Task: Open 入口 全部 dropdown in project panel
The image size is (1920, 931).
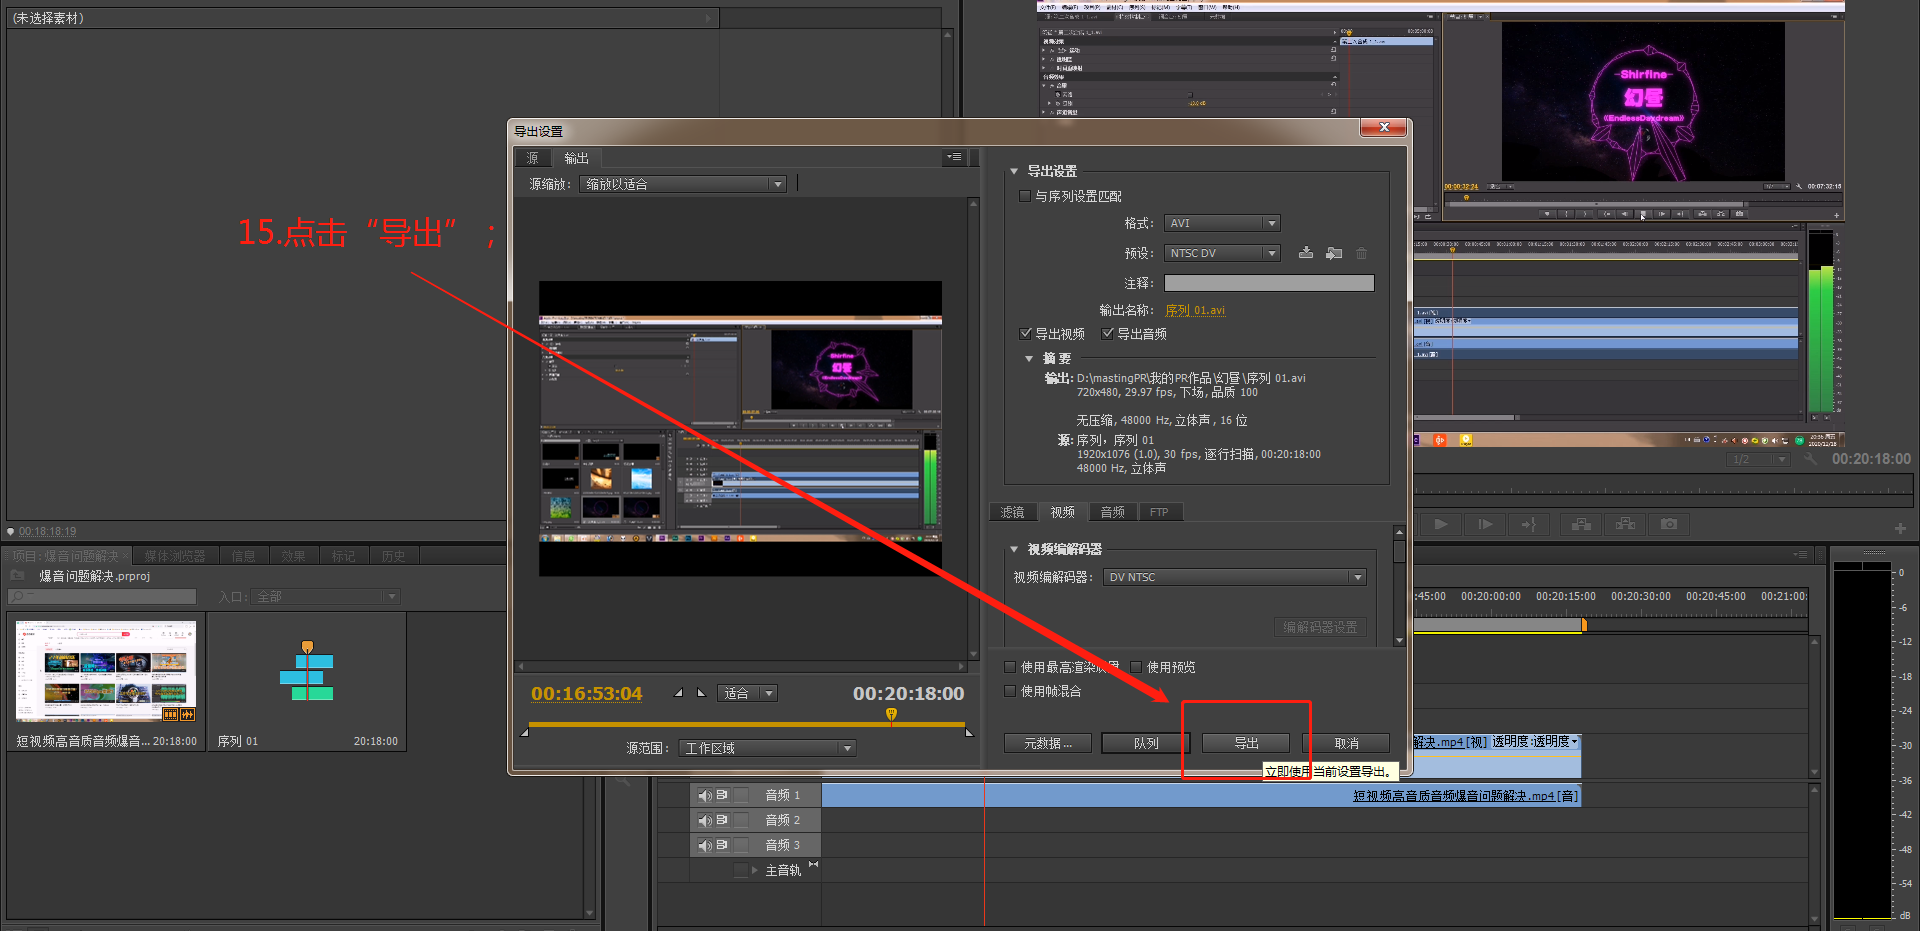Action: pos(325,597)
